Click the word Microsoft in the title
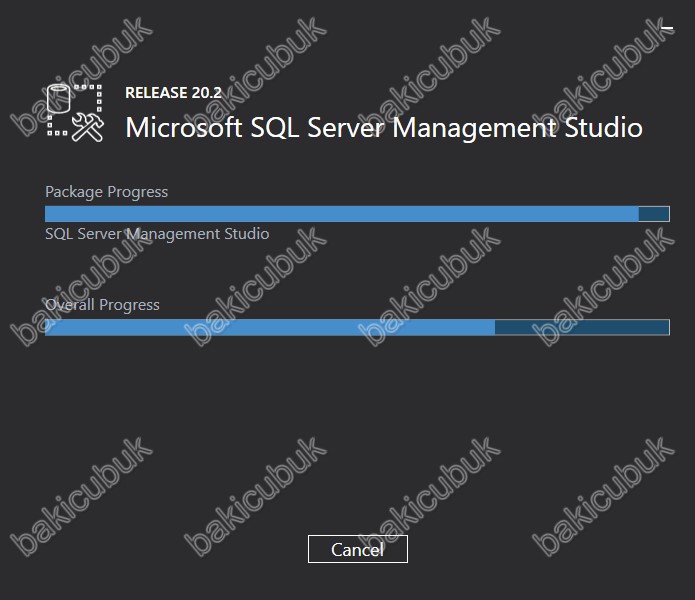695x600 pixels. (x=184, y=128)
